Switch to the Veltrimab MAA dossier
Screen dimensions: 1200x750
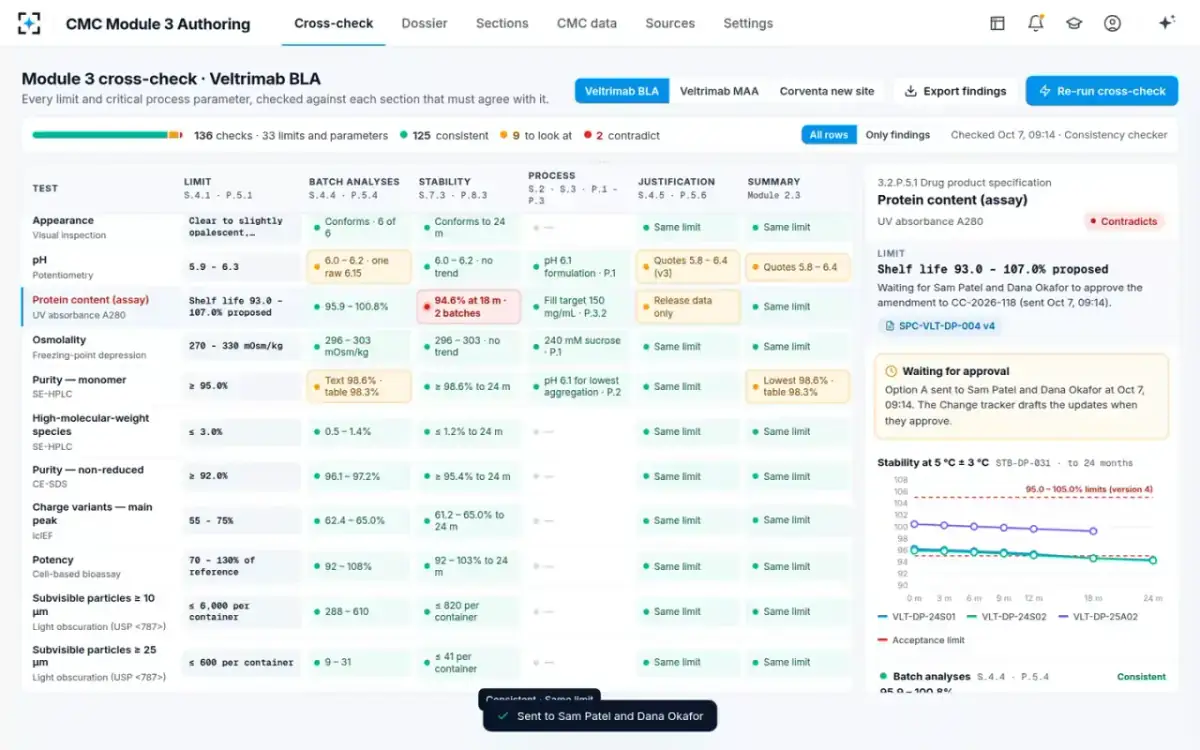tap(719, 91)
